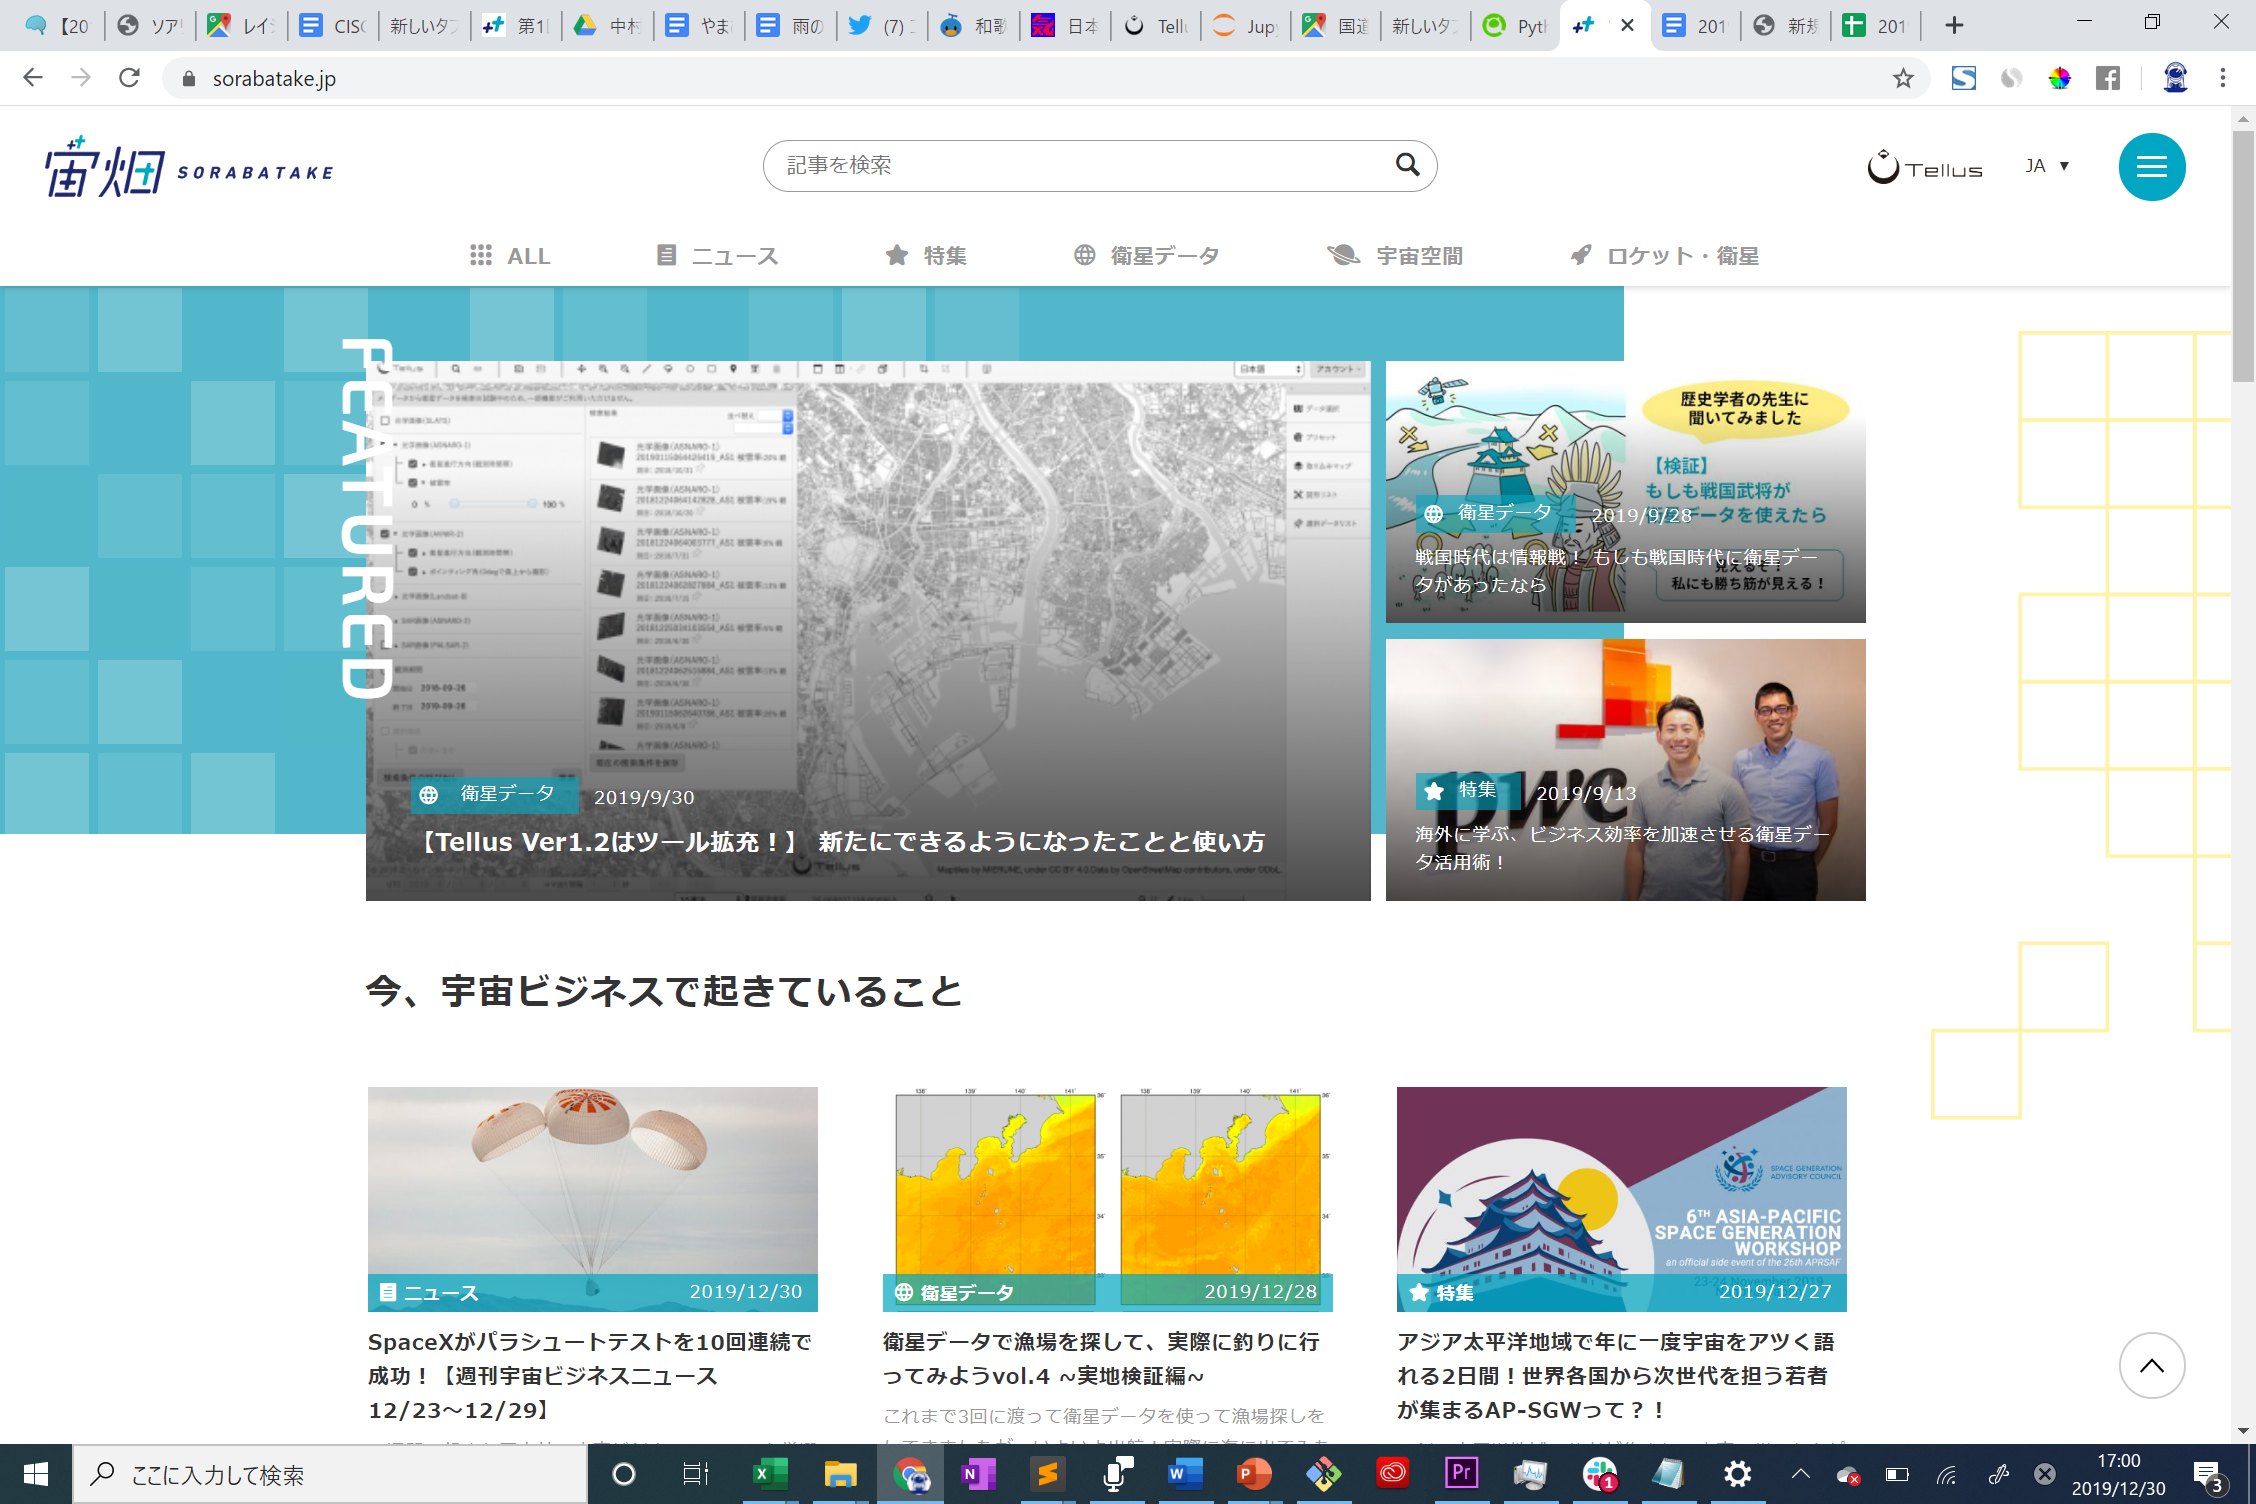The height and width of the screenshot is (1504, 2256).
Task: Click the lock icon beside sorabatake.jp
Action: point(188,79)
